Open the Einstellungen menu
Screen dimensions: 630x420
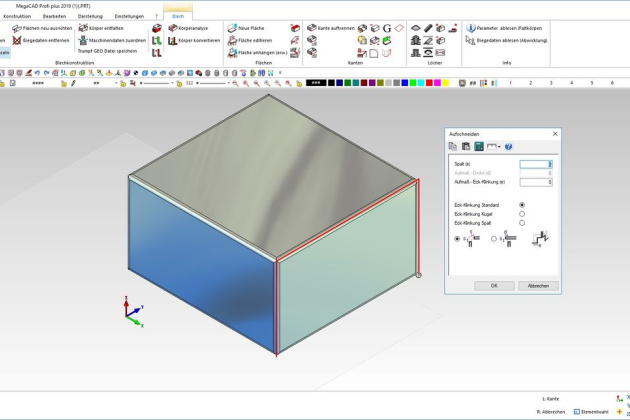click(x=129, y=16)
